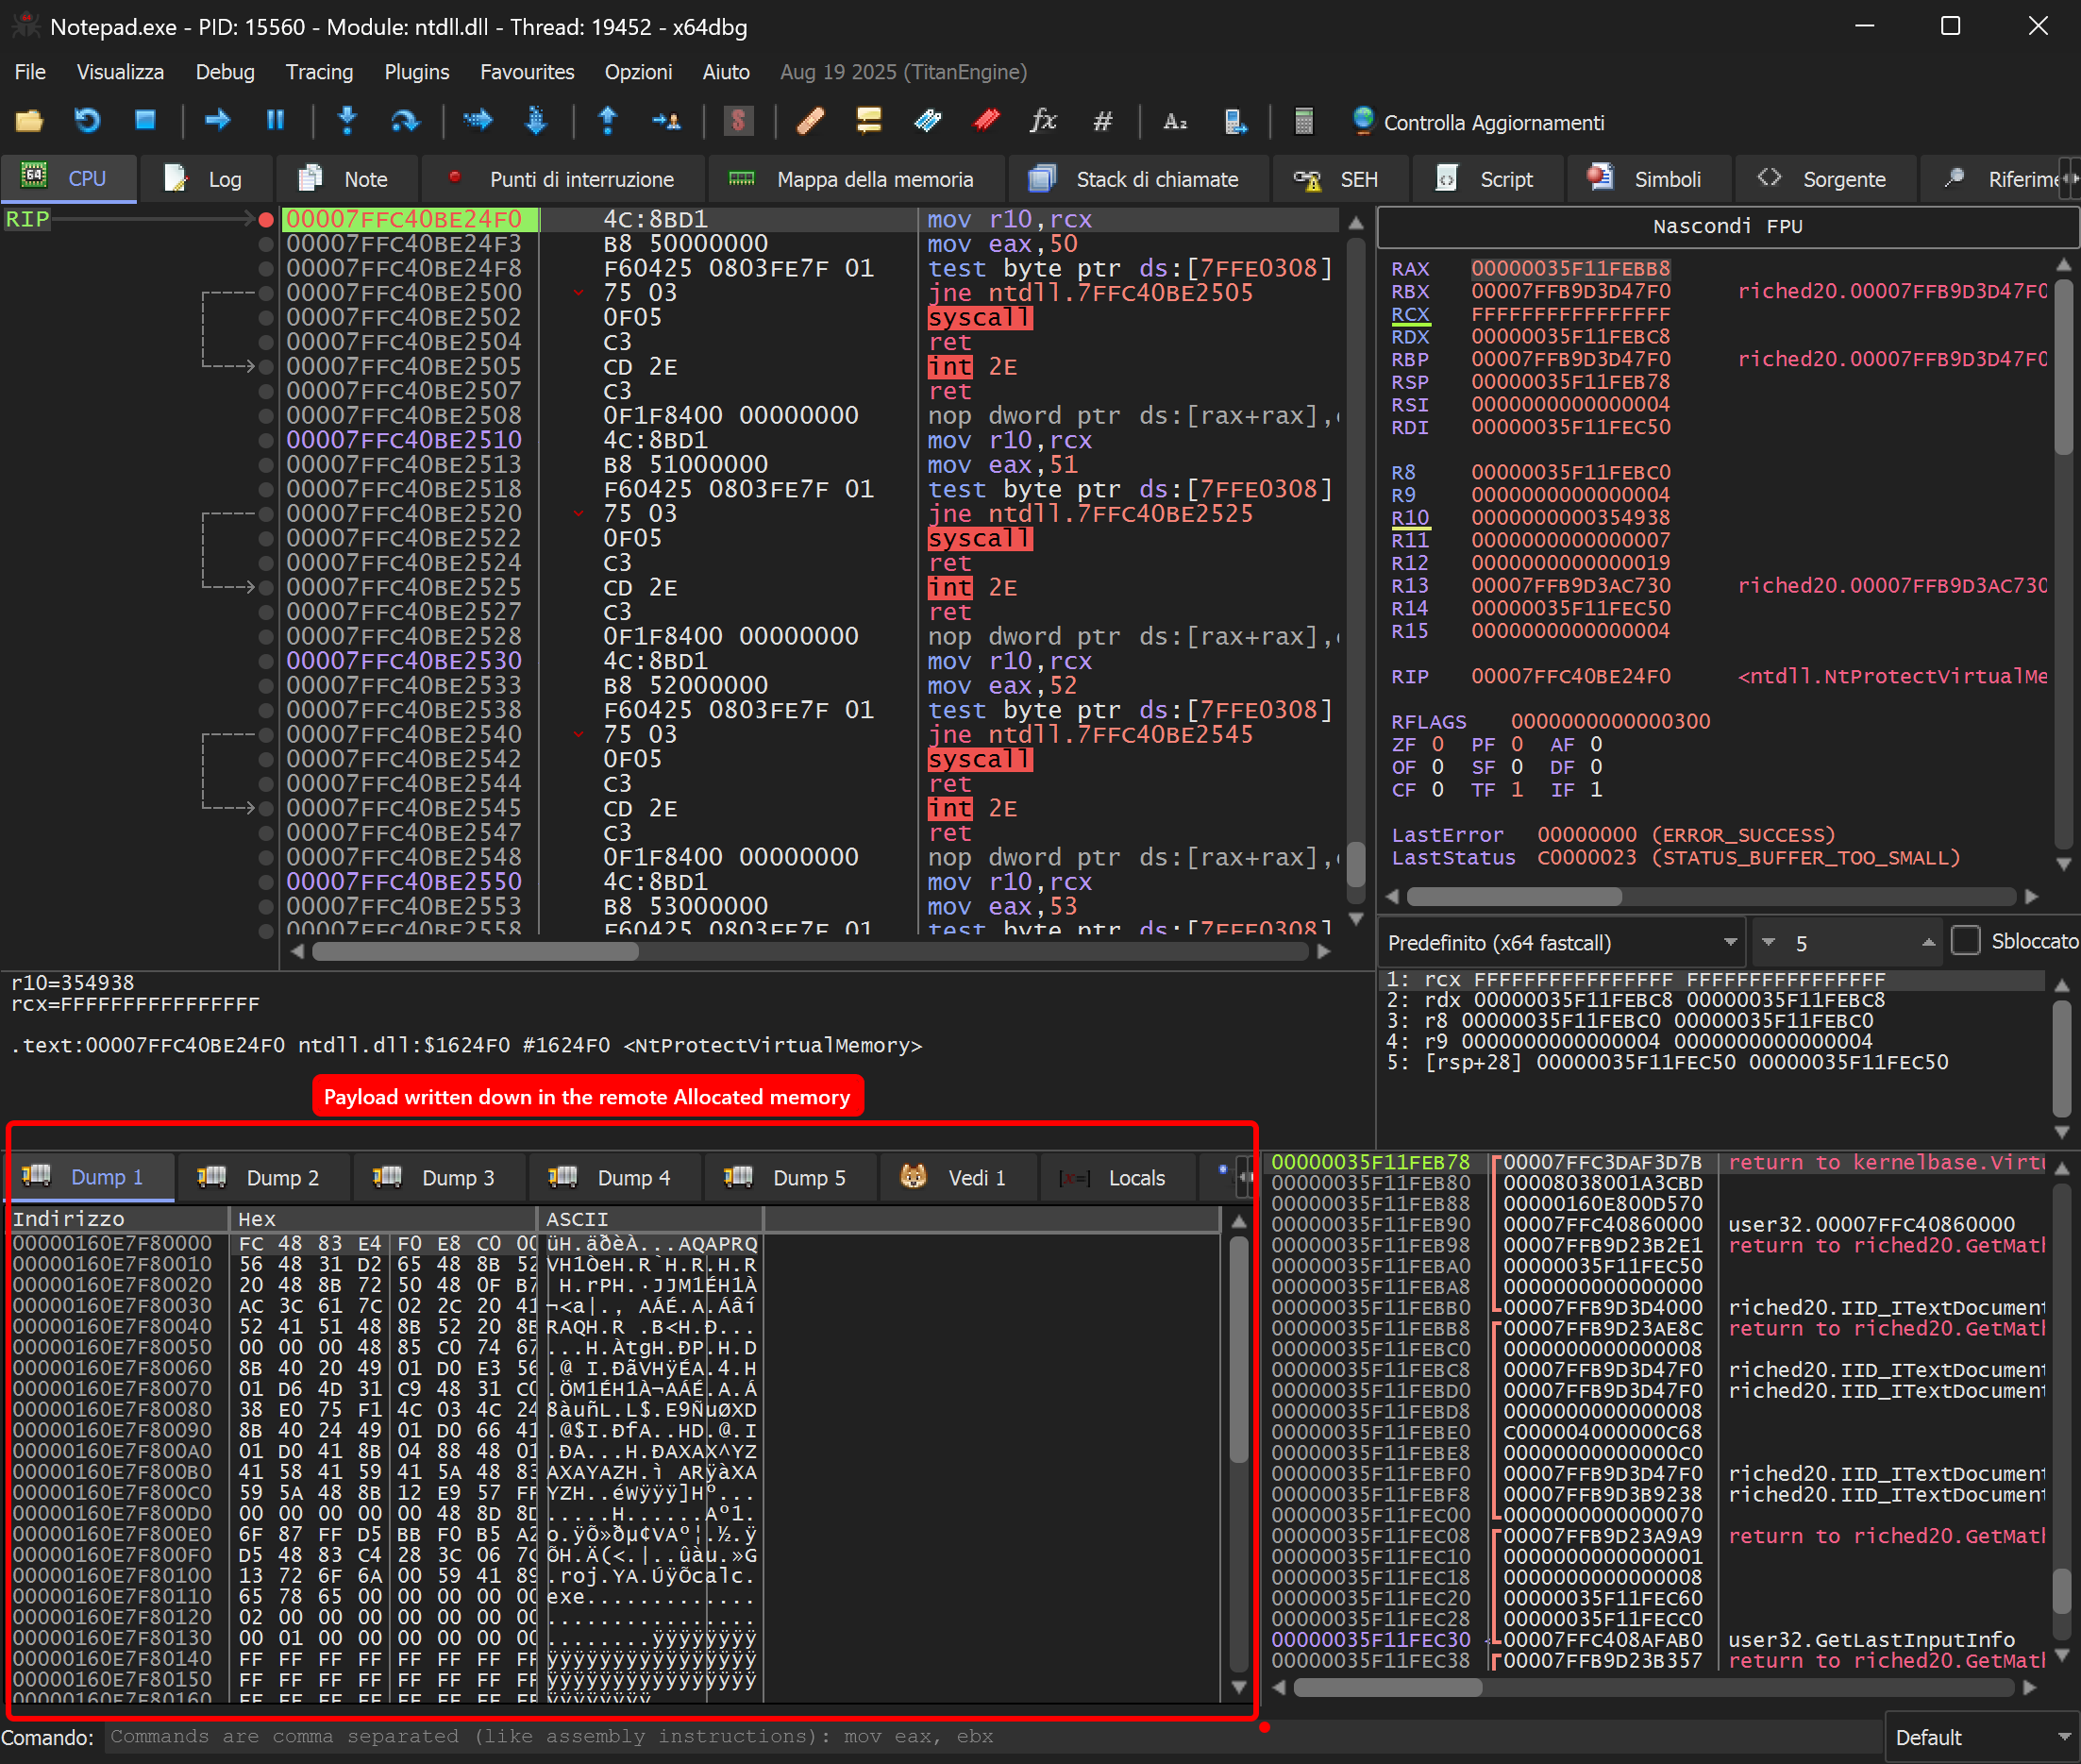Viewport: 2081px width, 1764px height.
Task: Restart debugging with the restart icon
Action: (x=87, y=120)
